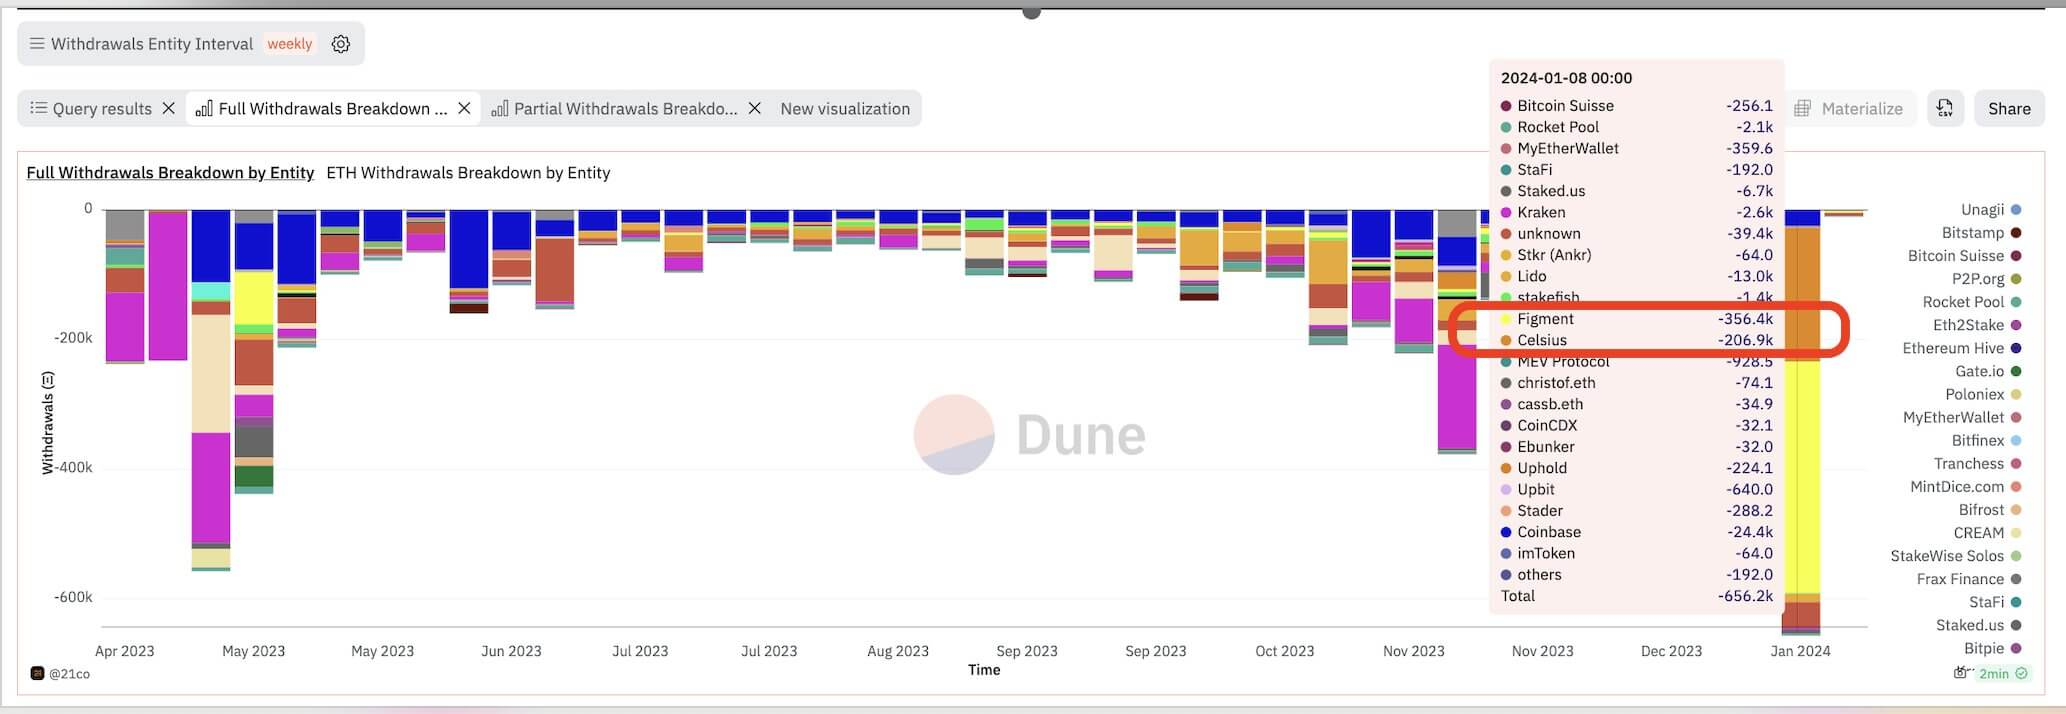Image resolution: width=2066 pixels, height=714 pixels.
Task: Toggle Ethereum Hive legend entry visibility
Action: coord(1952,348)
